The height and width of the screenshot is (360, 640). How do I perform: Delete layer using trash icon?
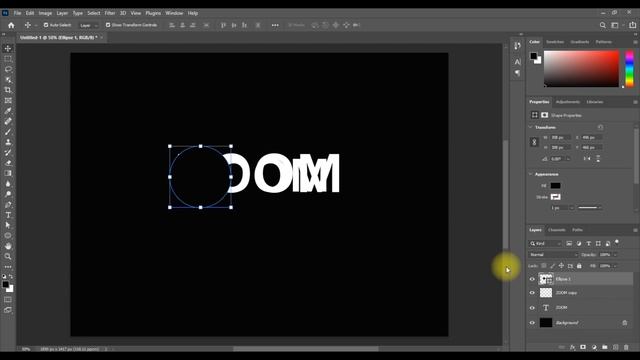[626, 347]
